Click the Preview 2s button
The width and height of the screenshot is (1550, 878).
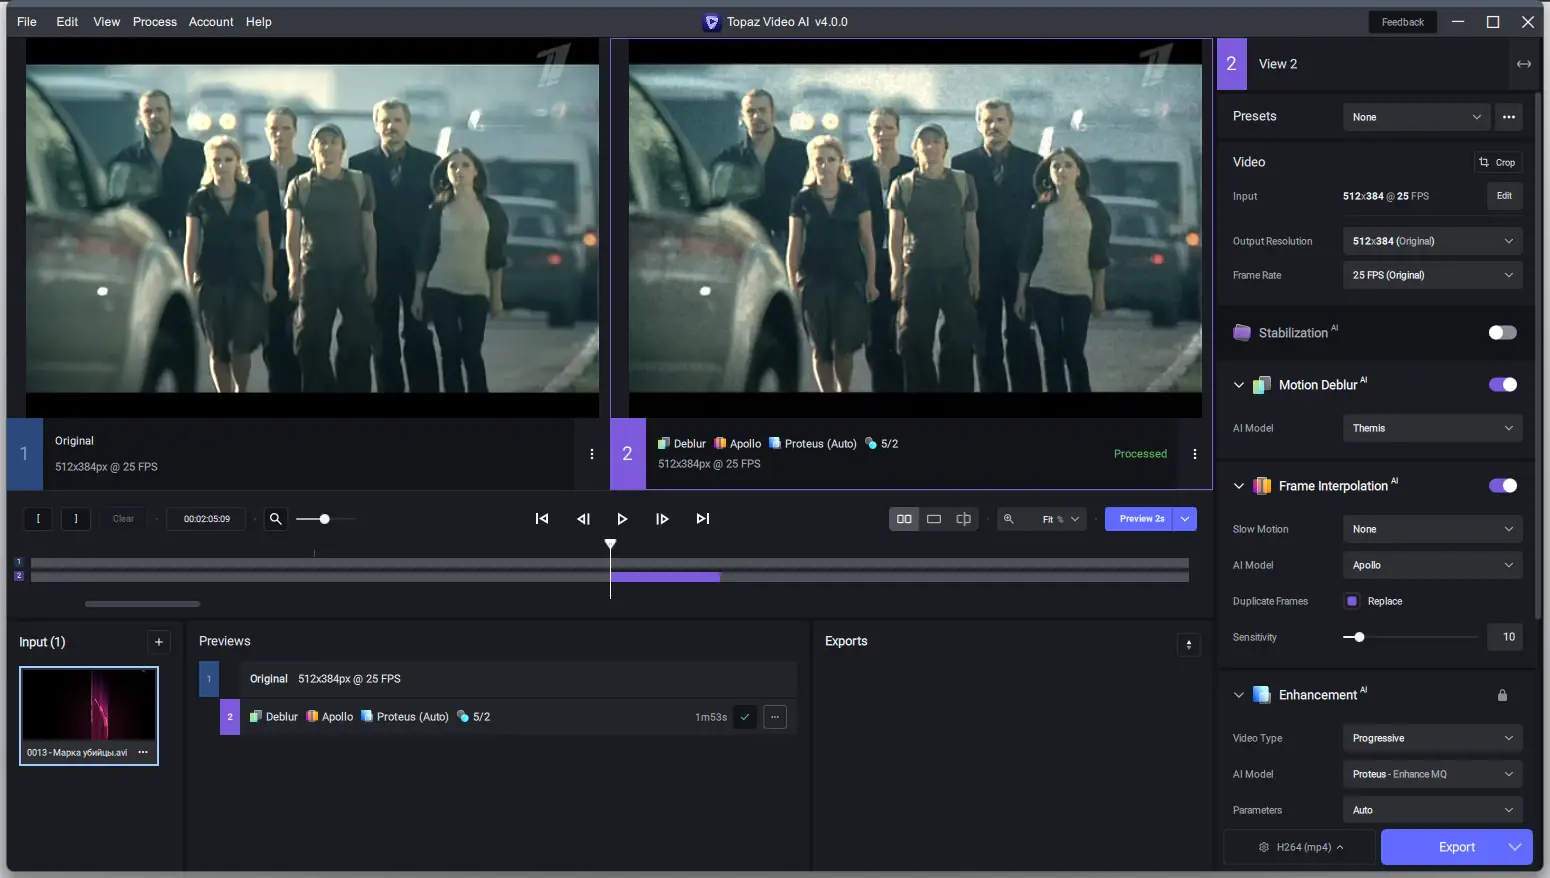(x=1141, y=519)
